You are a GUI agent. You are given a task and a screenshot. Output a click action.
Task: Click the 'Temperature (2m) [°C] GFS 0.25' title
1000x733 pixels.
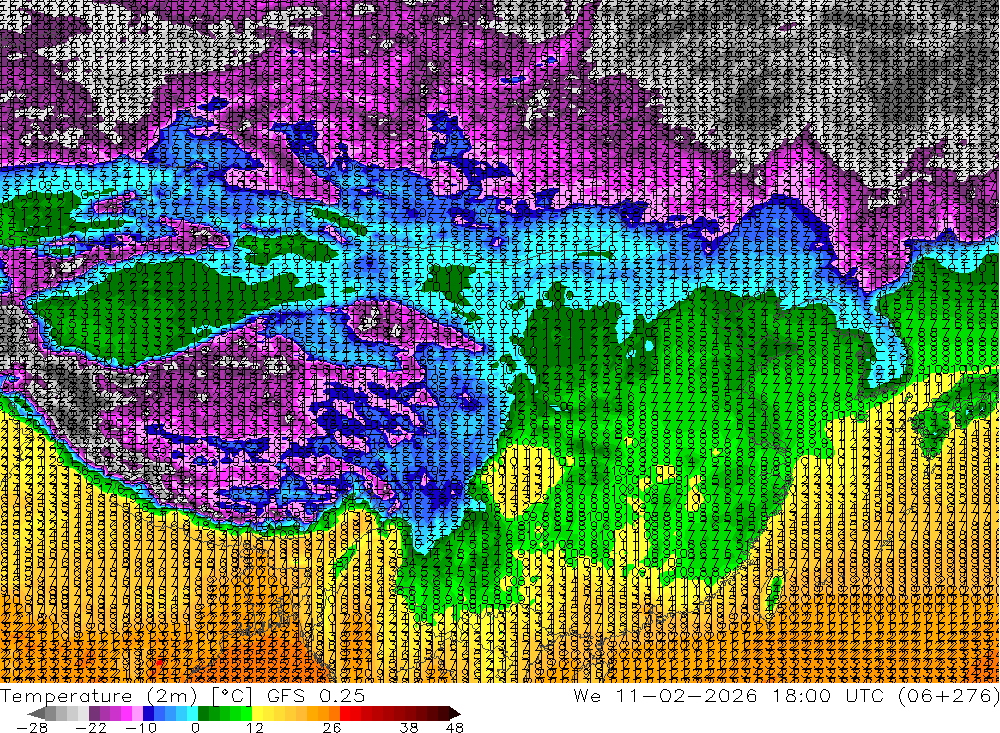[x=182, y=695]
